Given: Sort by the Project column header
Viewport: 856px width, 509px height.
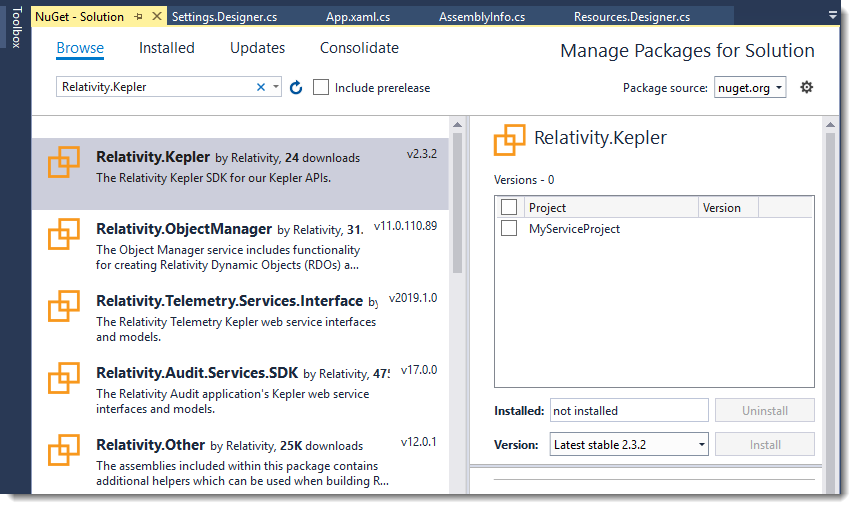Looking at the screenshot, I should pyautogui.click(x=610, y=208).
